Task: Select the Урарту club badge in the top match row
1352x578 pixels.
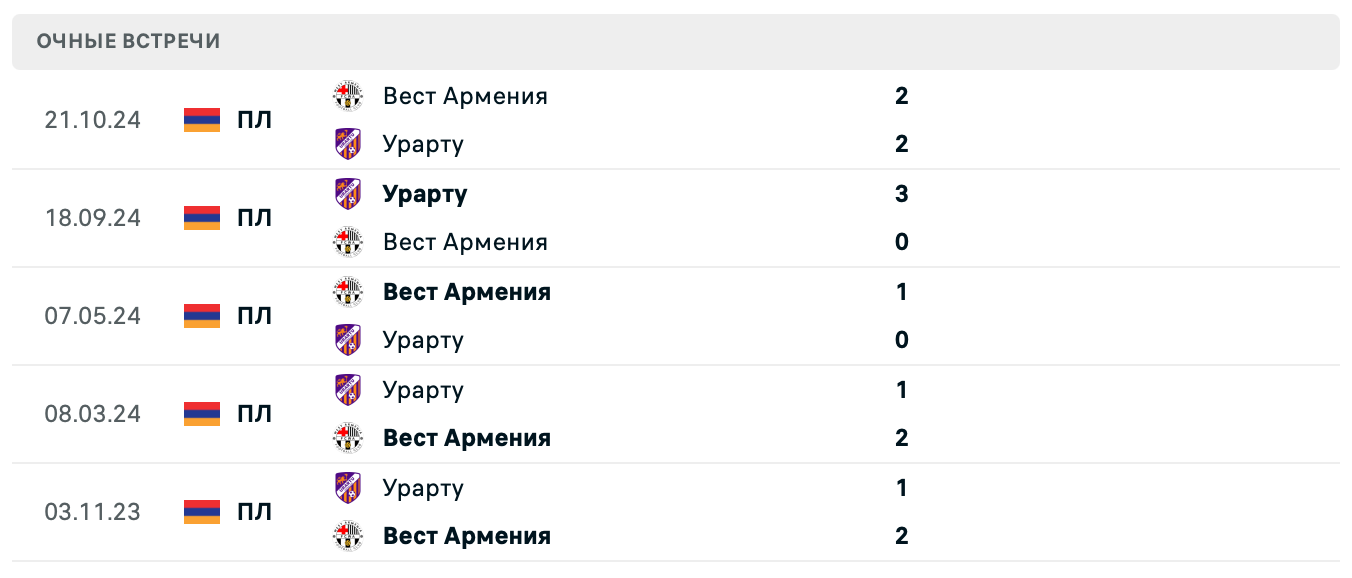Action: click(348, 144)
